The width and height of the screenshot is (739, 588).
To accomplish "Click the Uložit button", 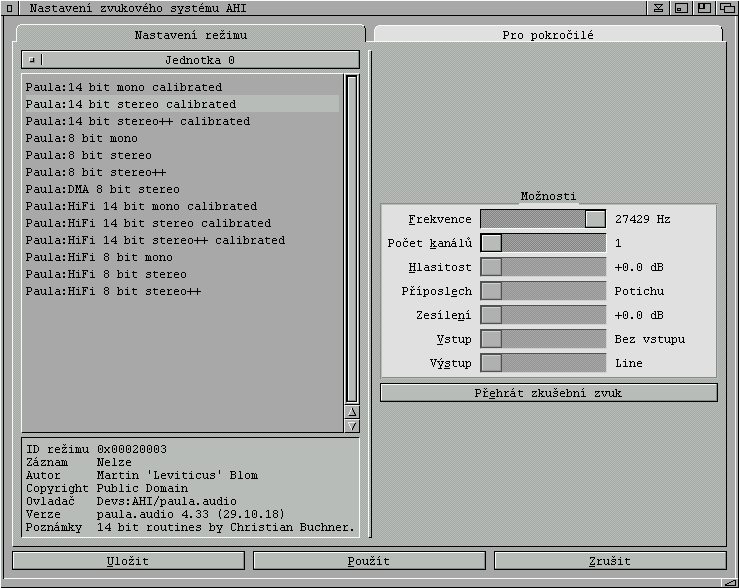I will (x=128, y=561).
